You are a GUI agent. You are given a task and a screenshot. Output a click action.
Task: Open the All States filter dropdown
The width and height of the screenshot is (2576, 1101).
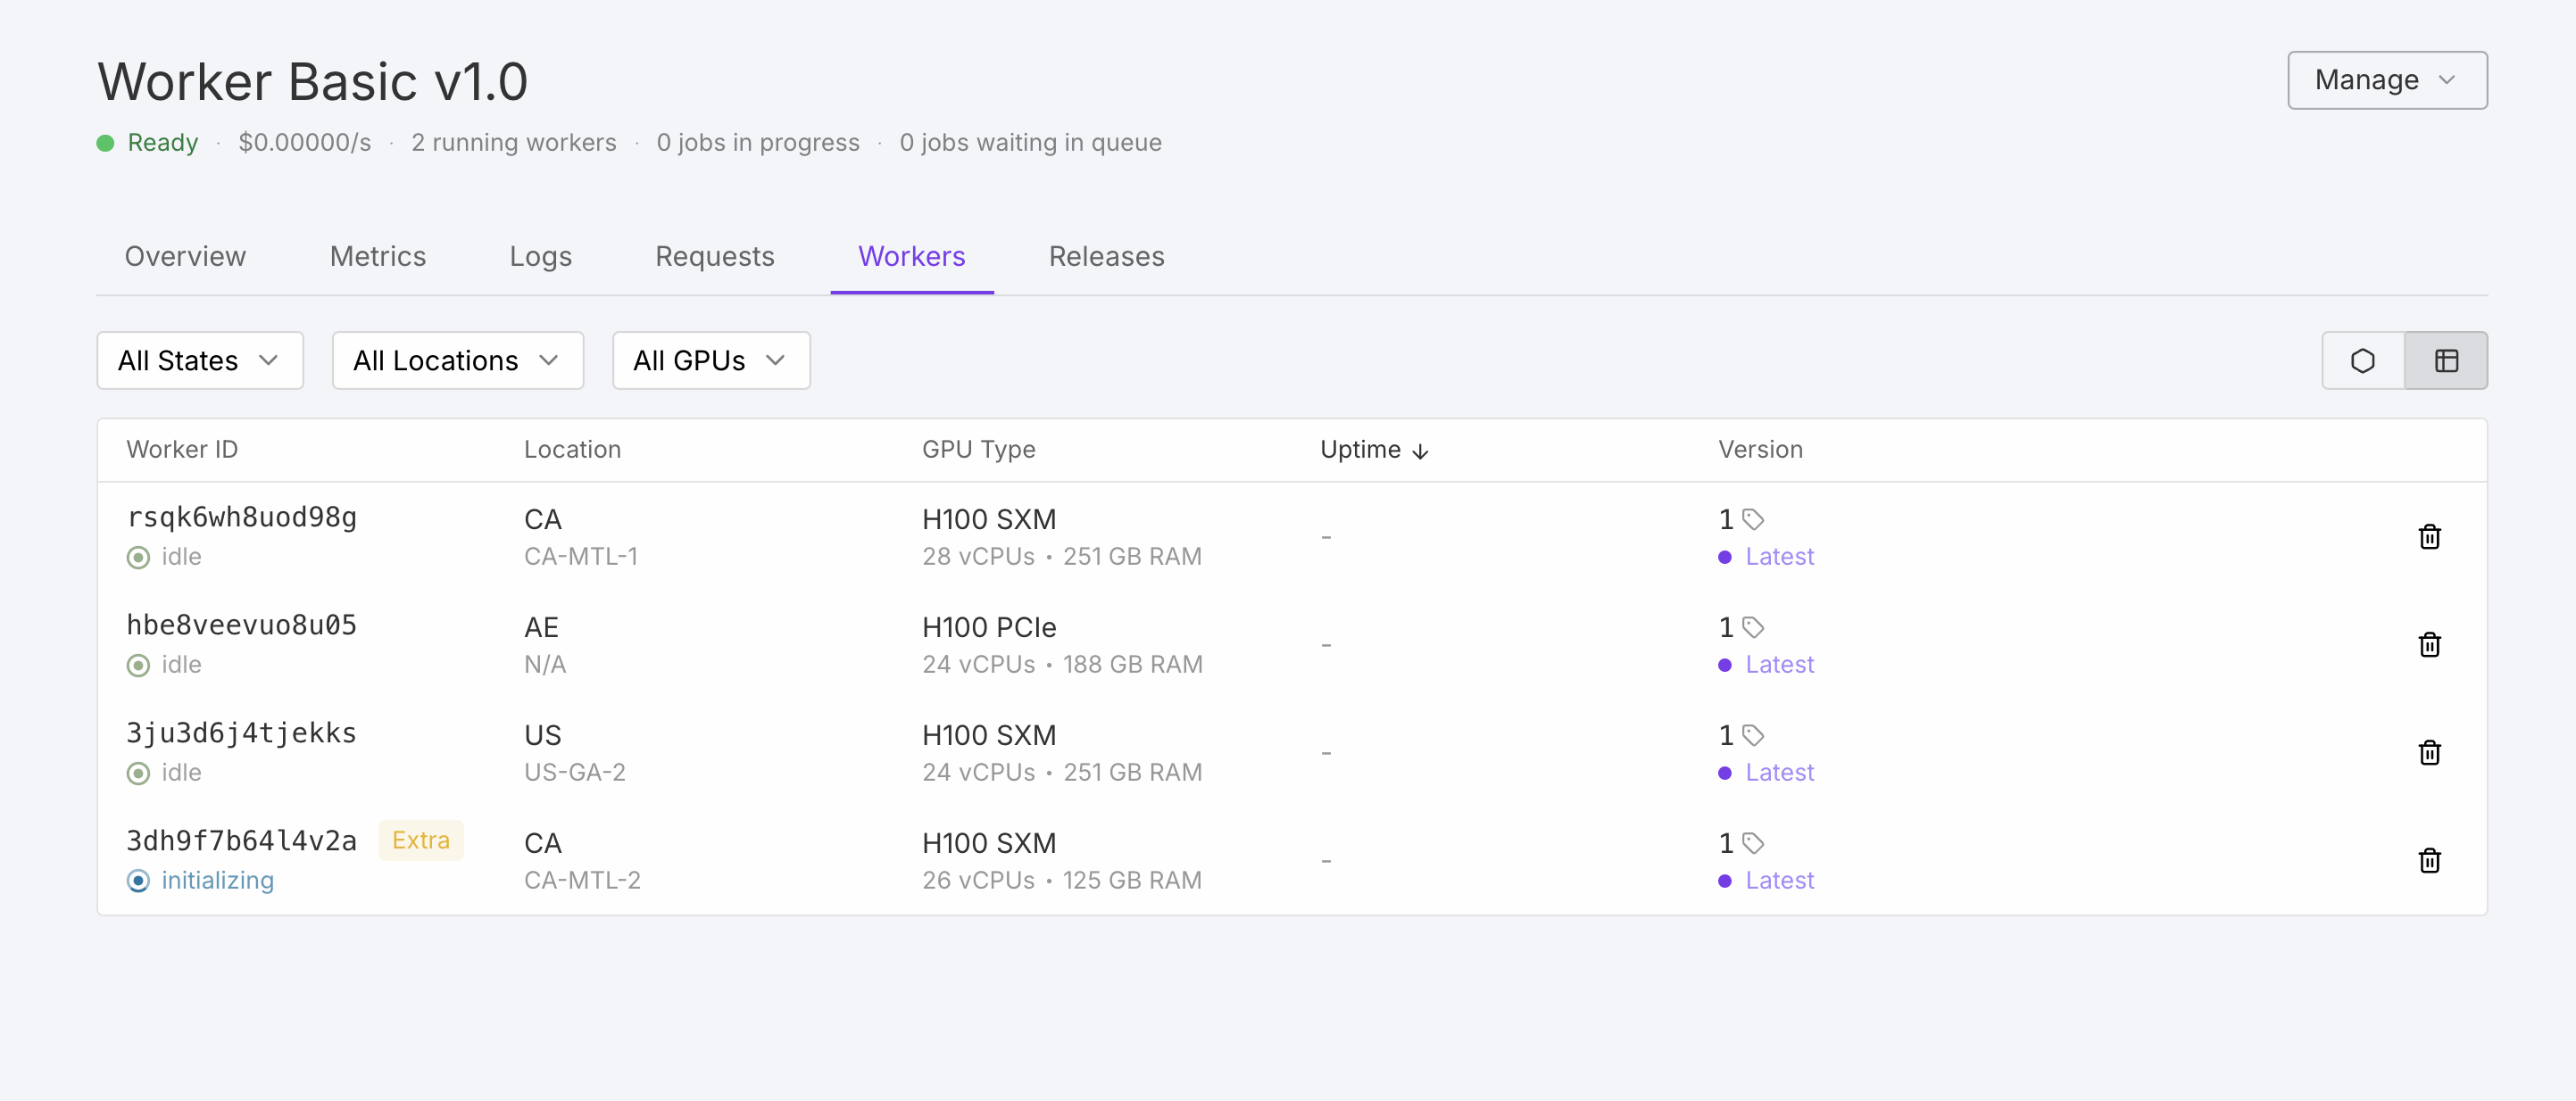click(199, 360)
